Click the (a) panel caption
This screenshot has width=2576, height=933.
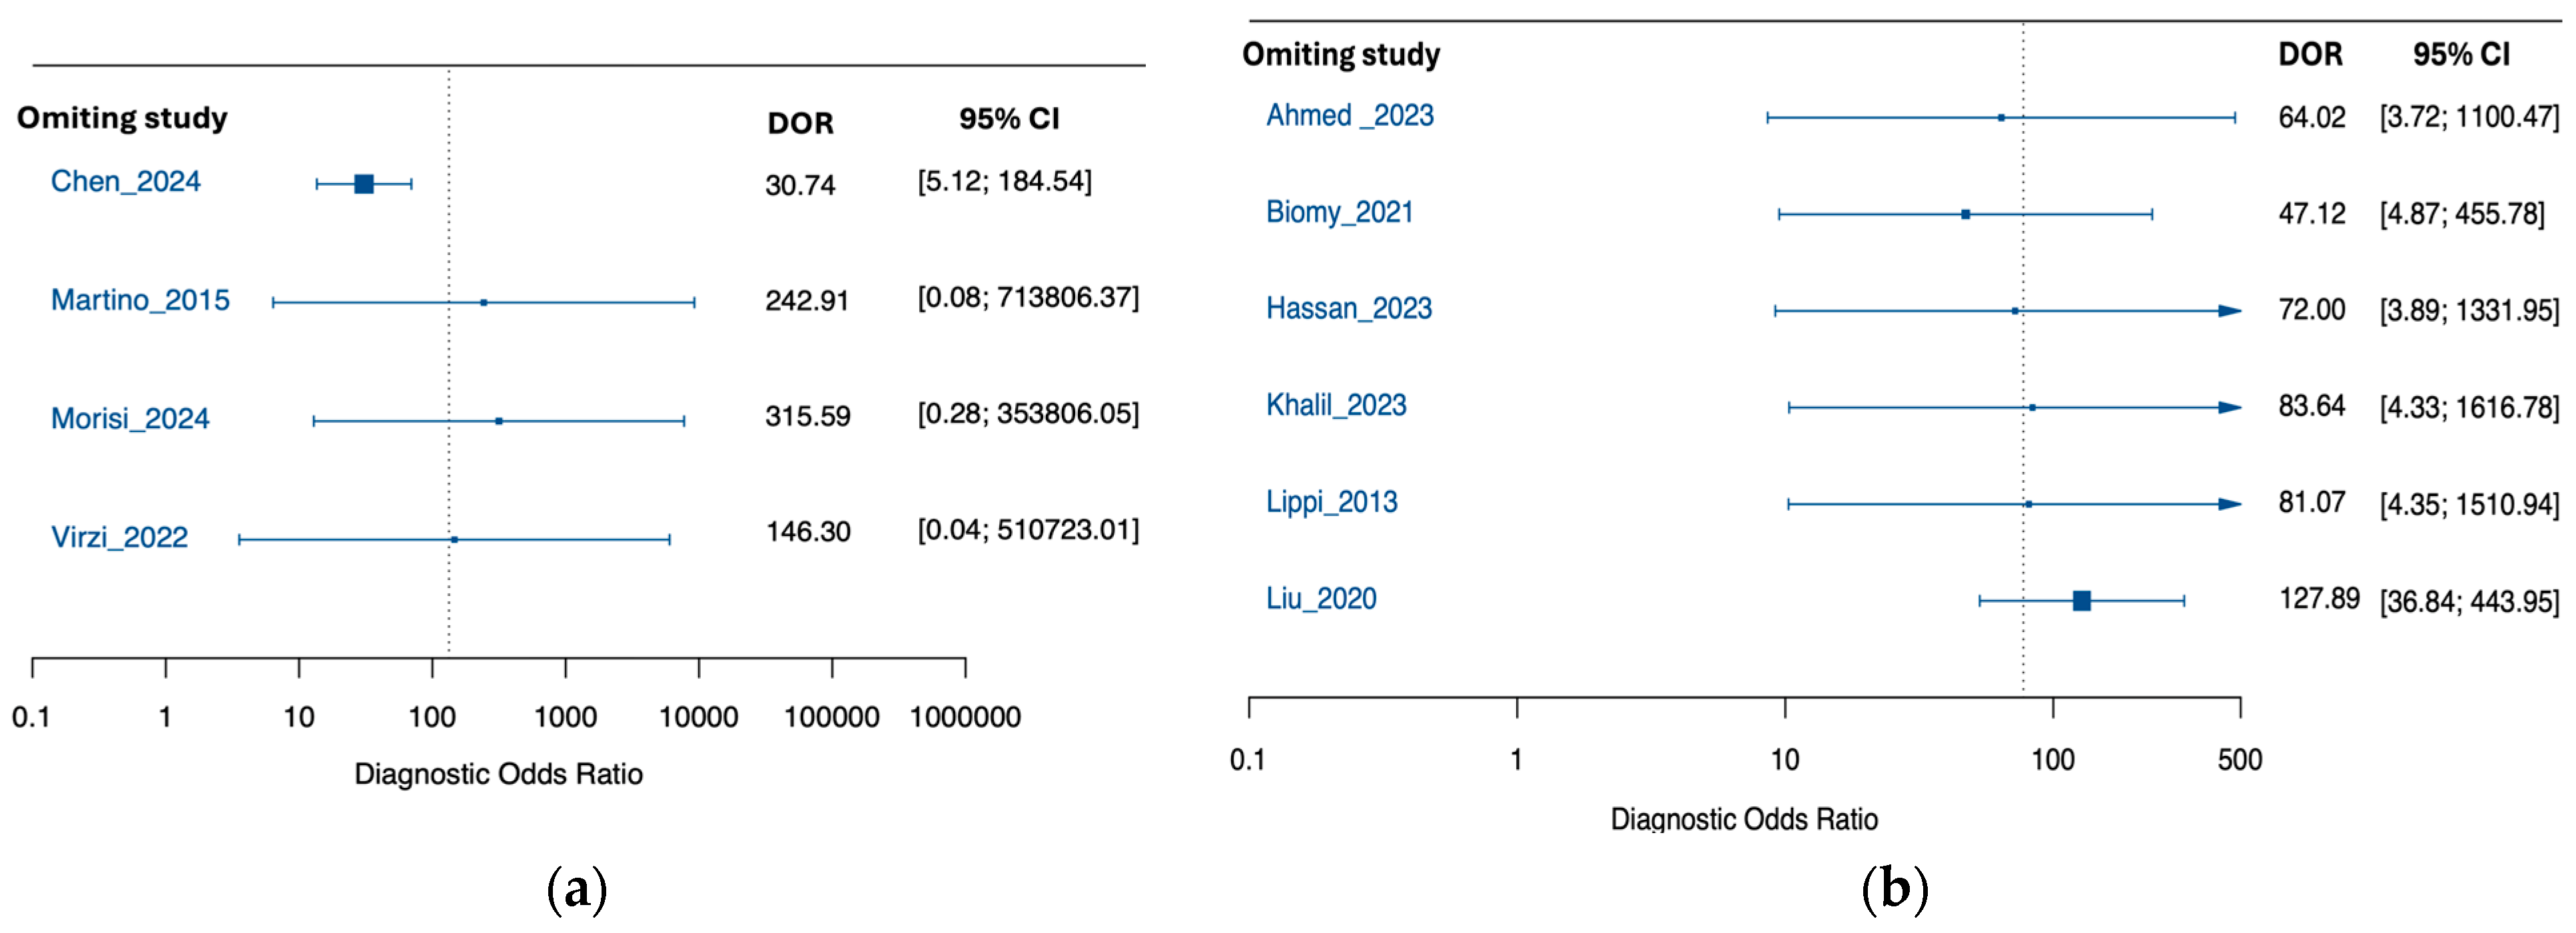click(577, 888)
